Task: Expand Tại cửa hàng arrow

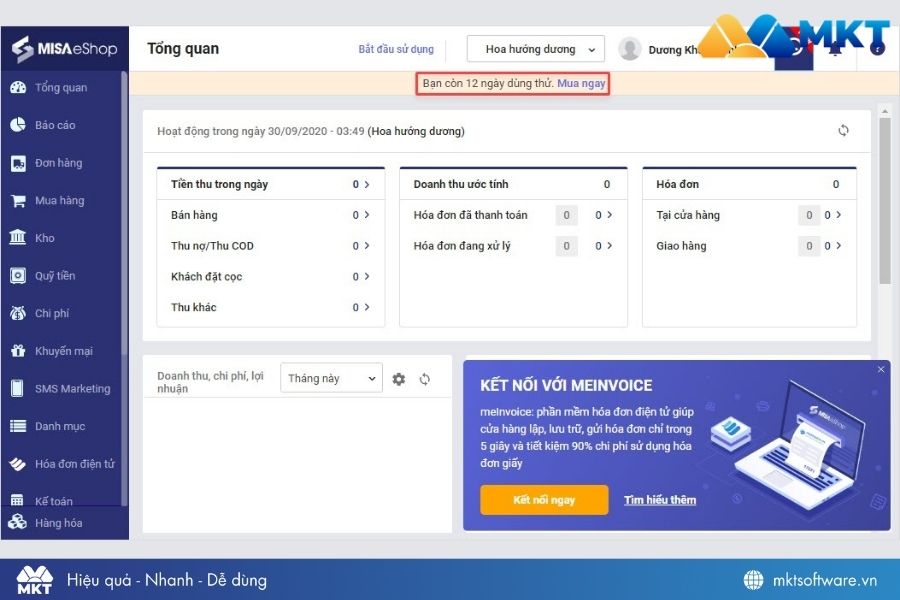Action: tap(839, 215)
